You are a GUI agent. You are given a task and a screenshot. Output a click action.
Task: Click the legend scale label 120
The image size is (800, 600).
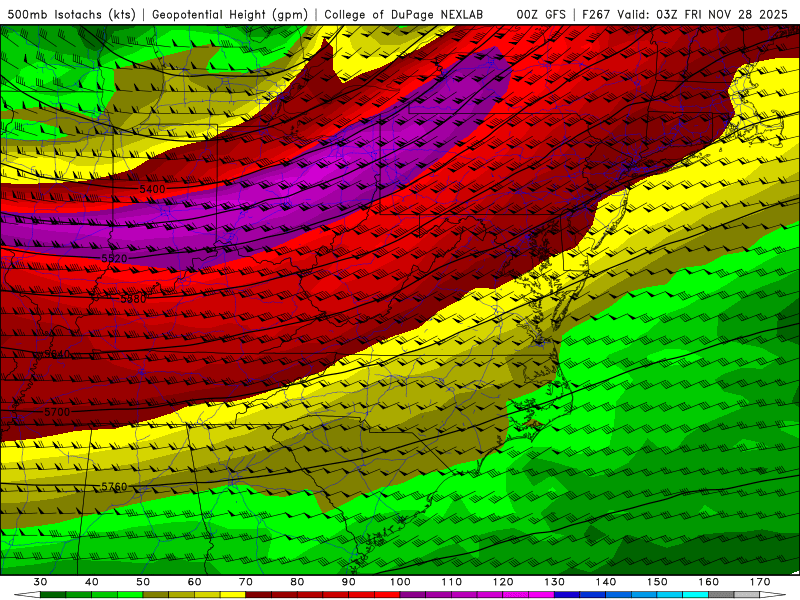click(503, 582)
